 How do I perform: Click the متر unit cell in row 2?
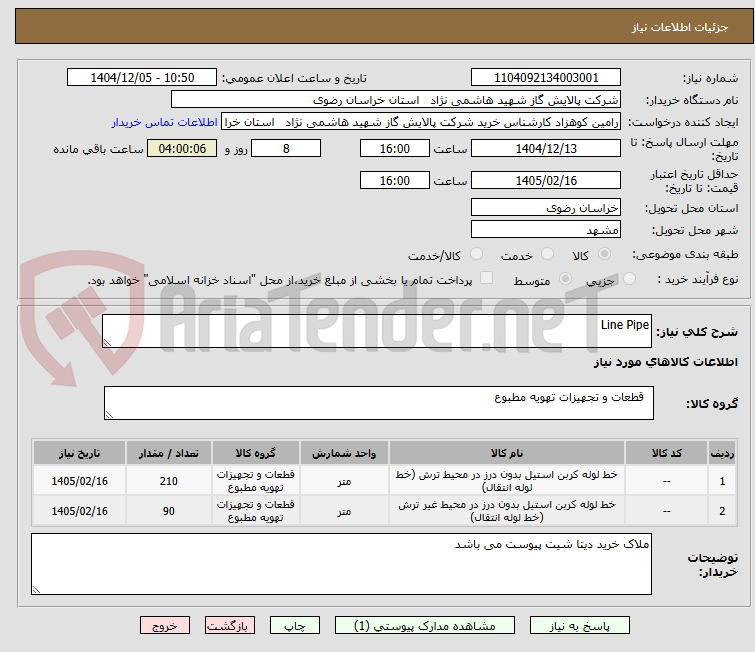344,511
